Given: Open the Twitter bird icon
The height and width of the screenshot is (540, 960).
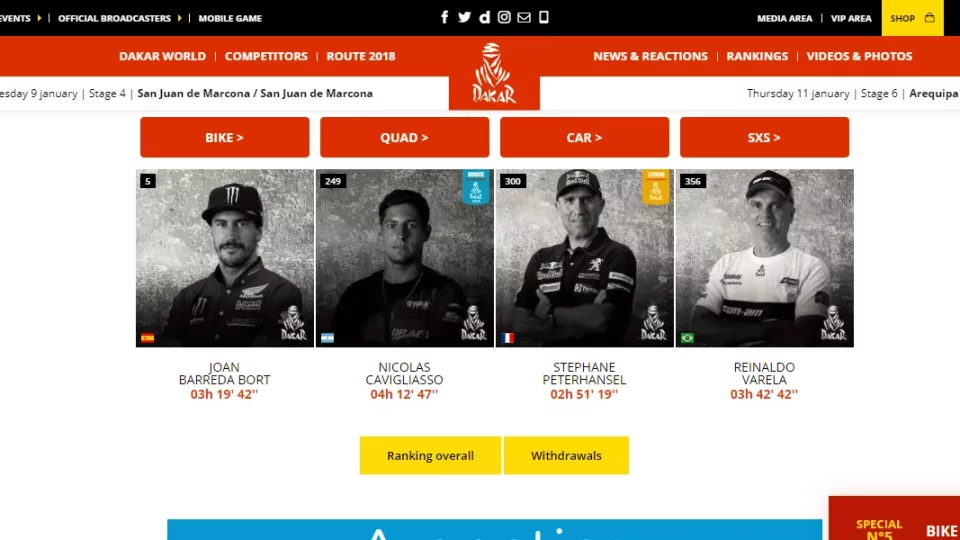Looking at the screenshot, I should coord(465,17).
